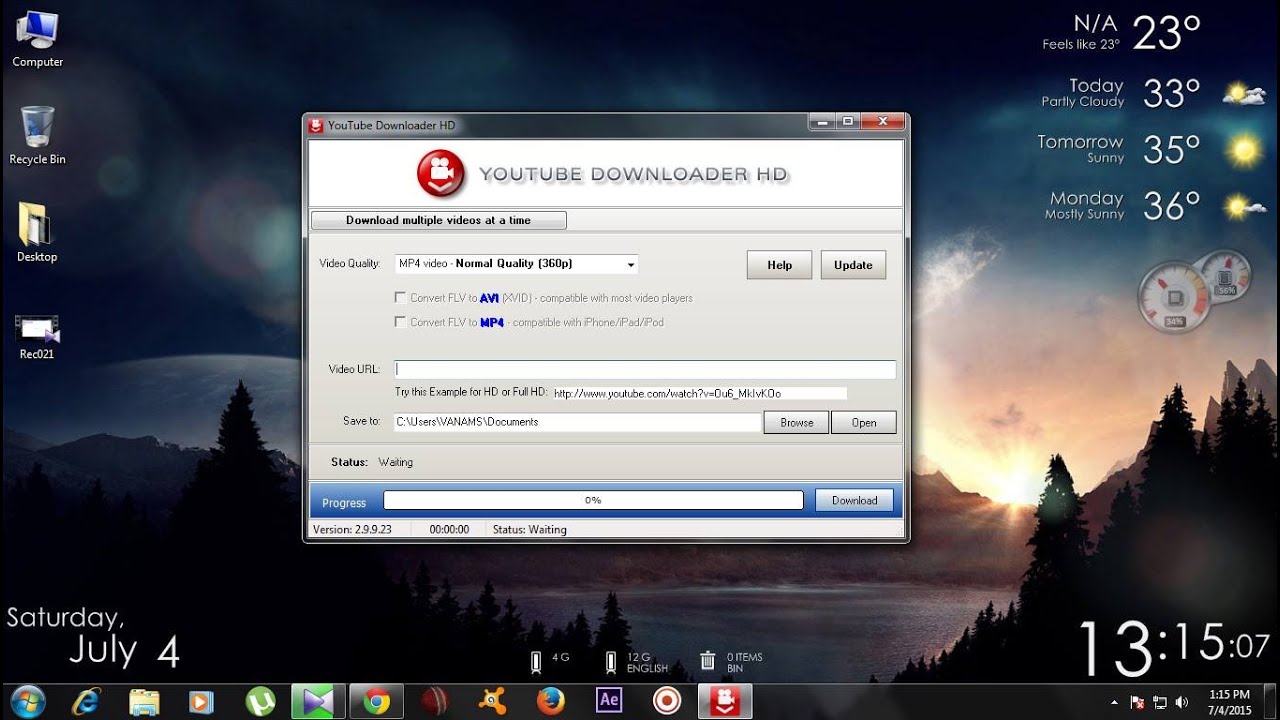Click the Open folder button
The width and height of the screenshot is (1280, 720).
(864, 422)
